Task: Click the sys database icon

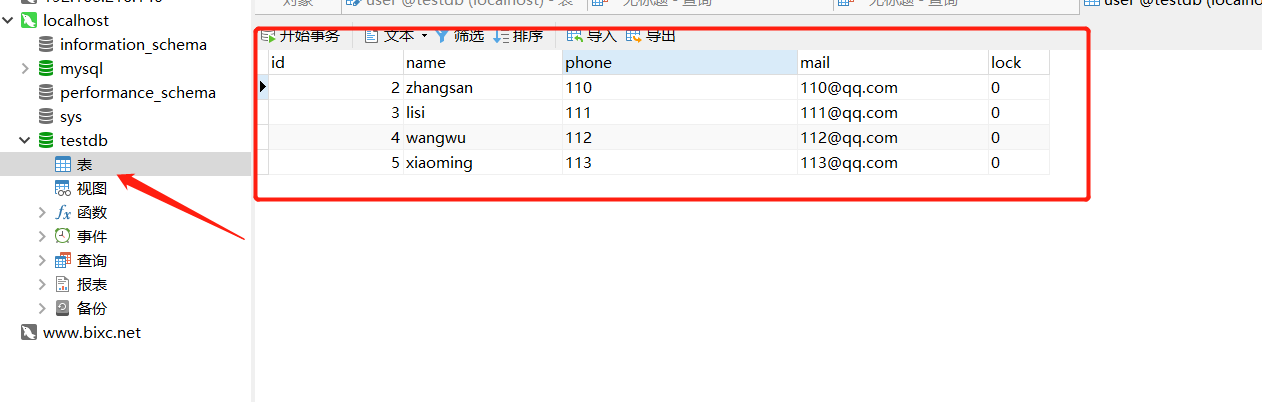Action: [x=46, y=116]
